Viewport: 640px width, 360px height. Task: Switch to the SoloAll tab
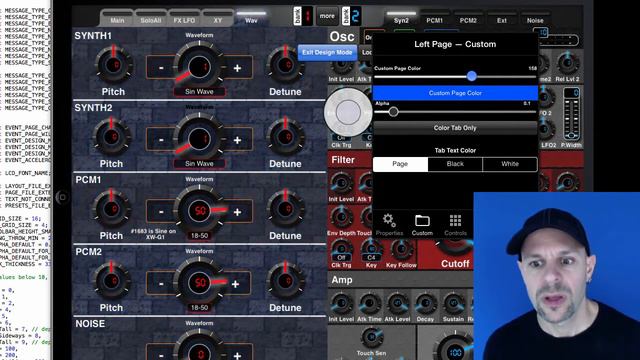coord(151,19)
